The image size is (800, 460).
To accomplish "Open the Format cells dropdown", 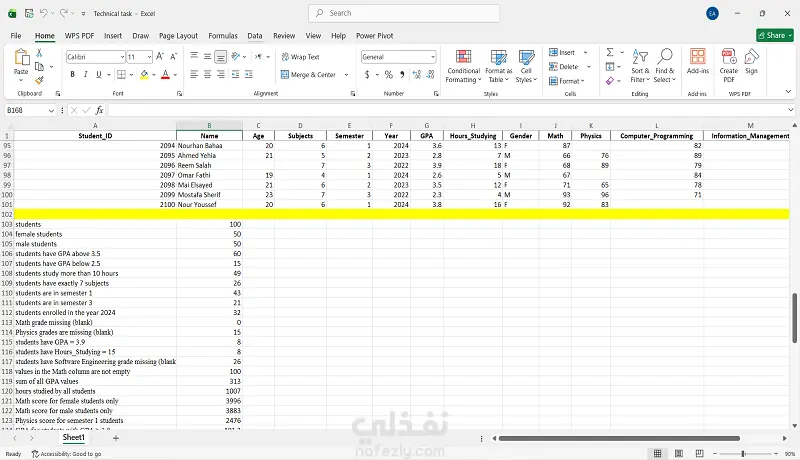I will (x=566, y=81).
